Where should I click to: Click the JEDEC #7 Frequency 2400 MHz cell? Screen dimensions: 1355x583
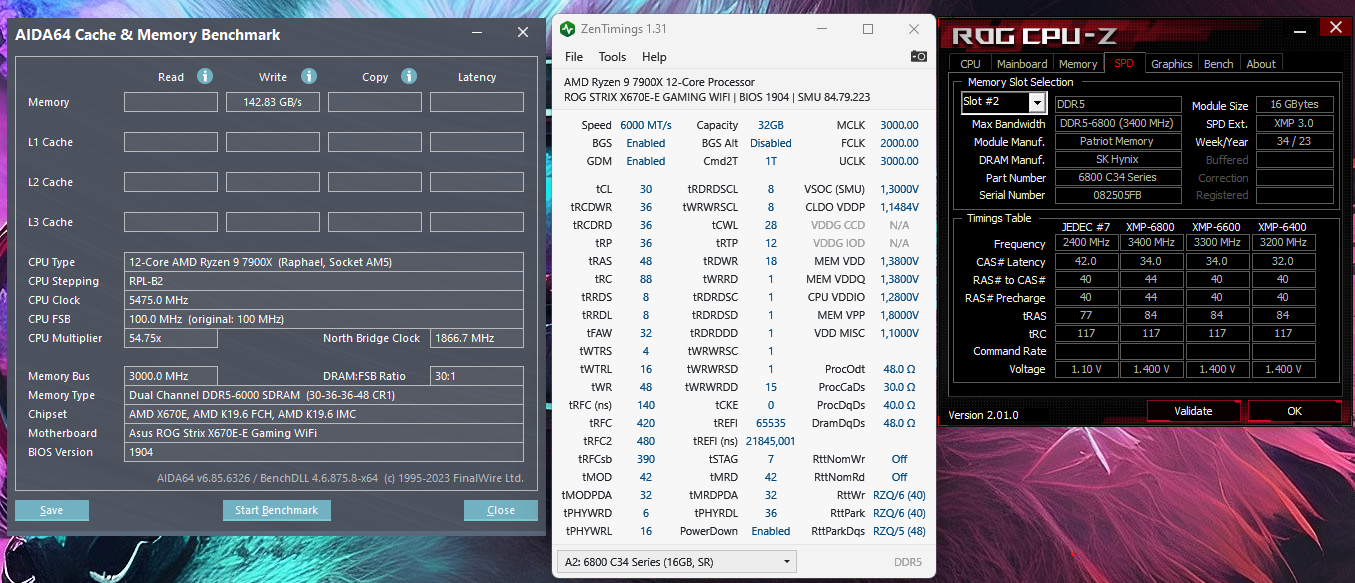(1085, 243)
